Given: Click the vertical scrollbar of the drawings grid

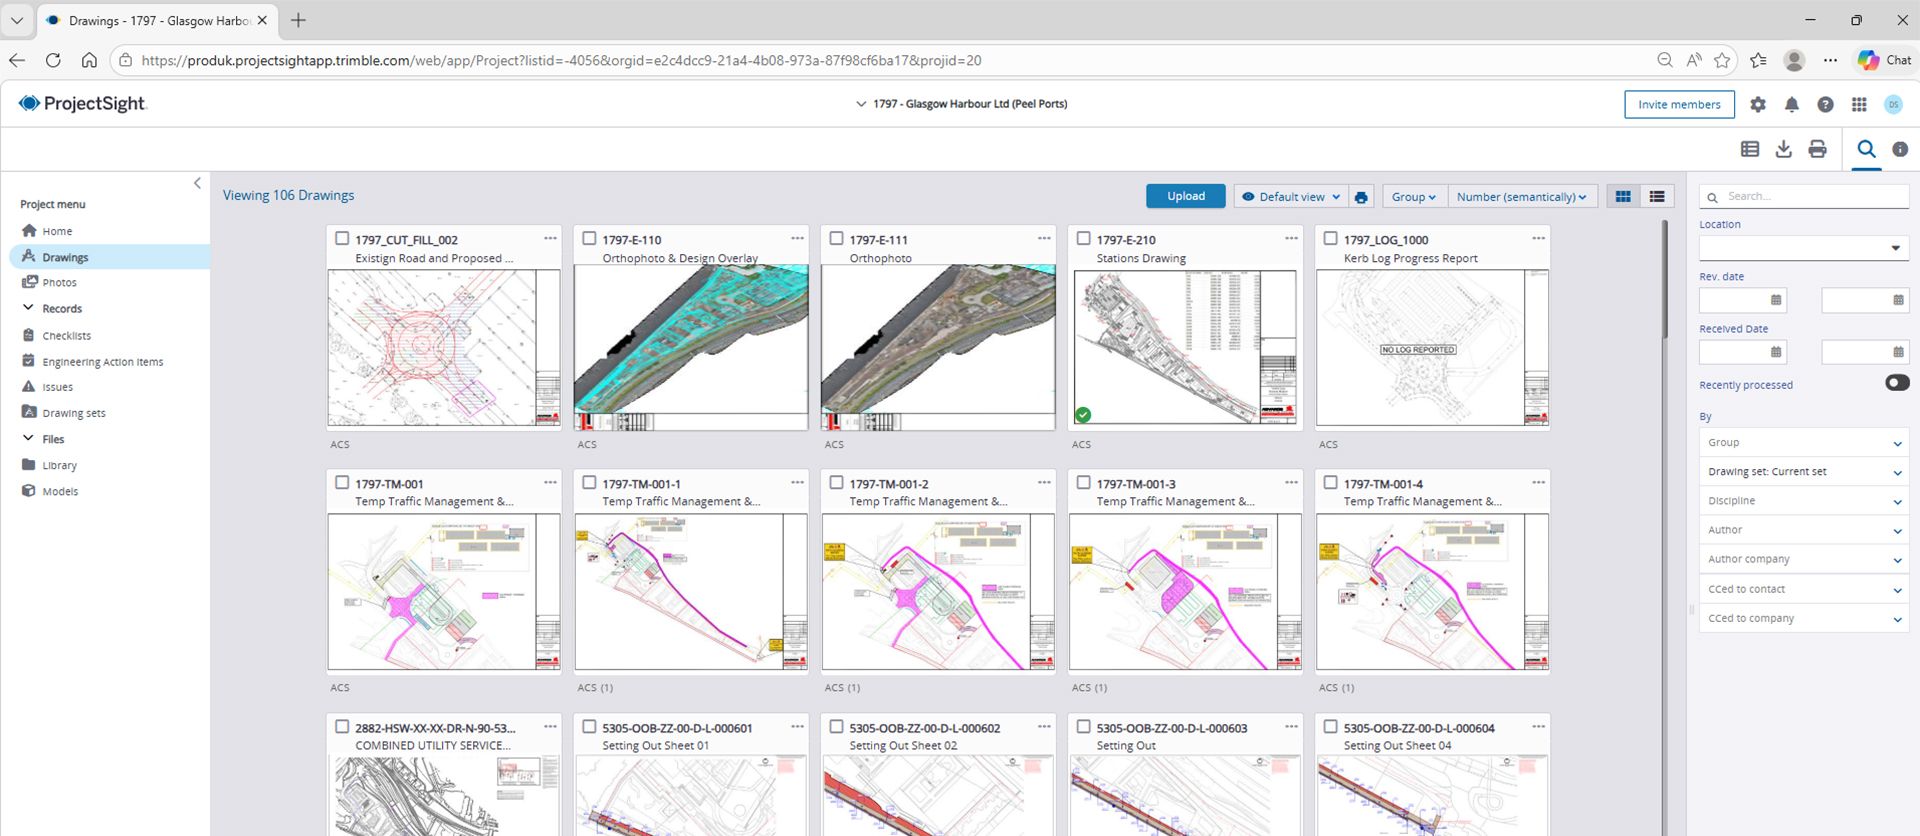Looking at the screenshot, I should (1664, 280).
